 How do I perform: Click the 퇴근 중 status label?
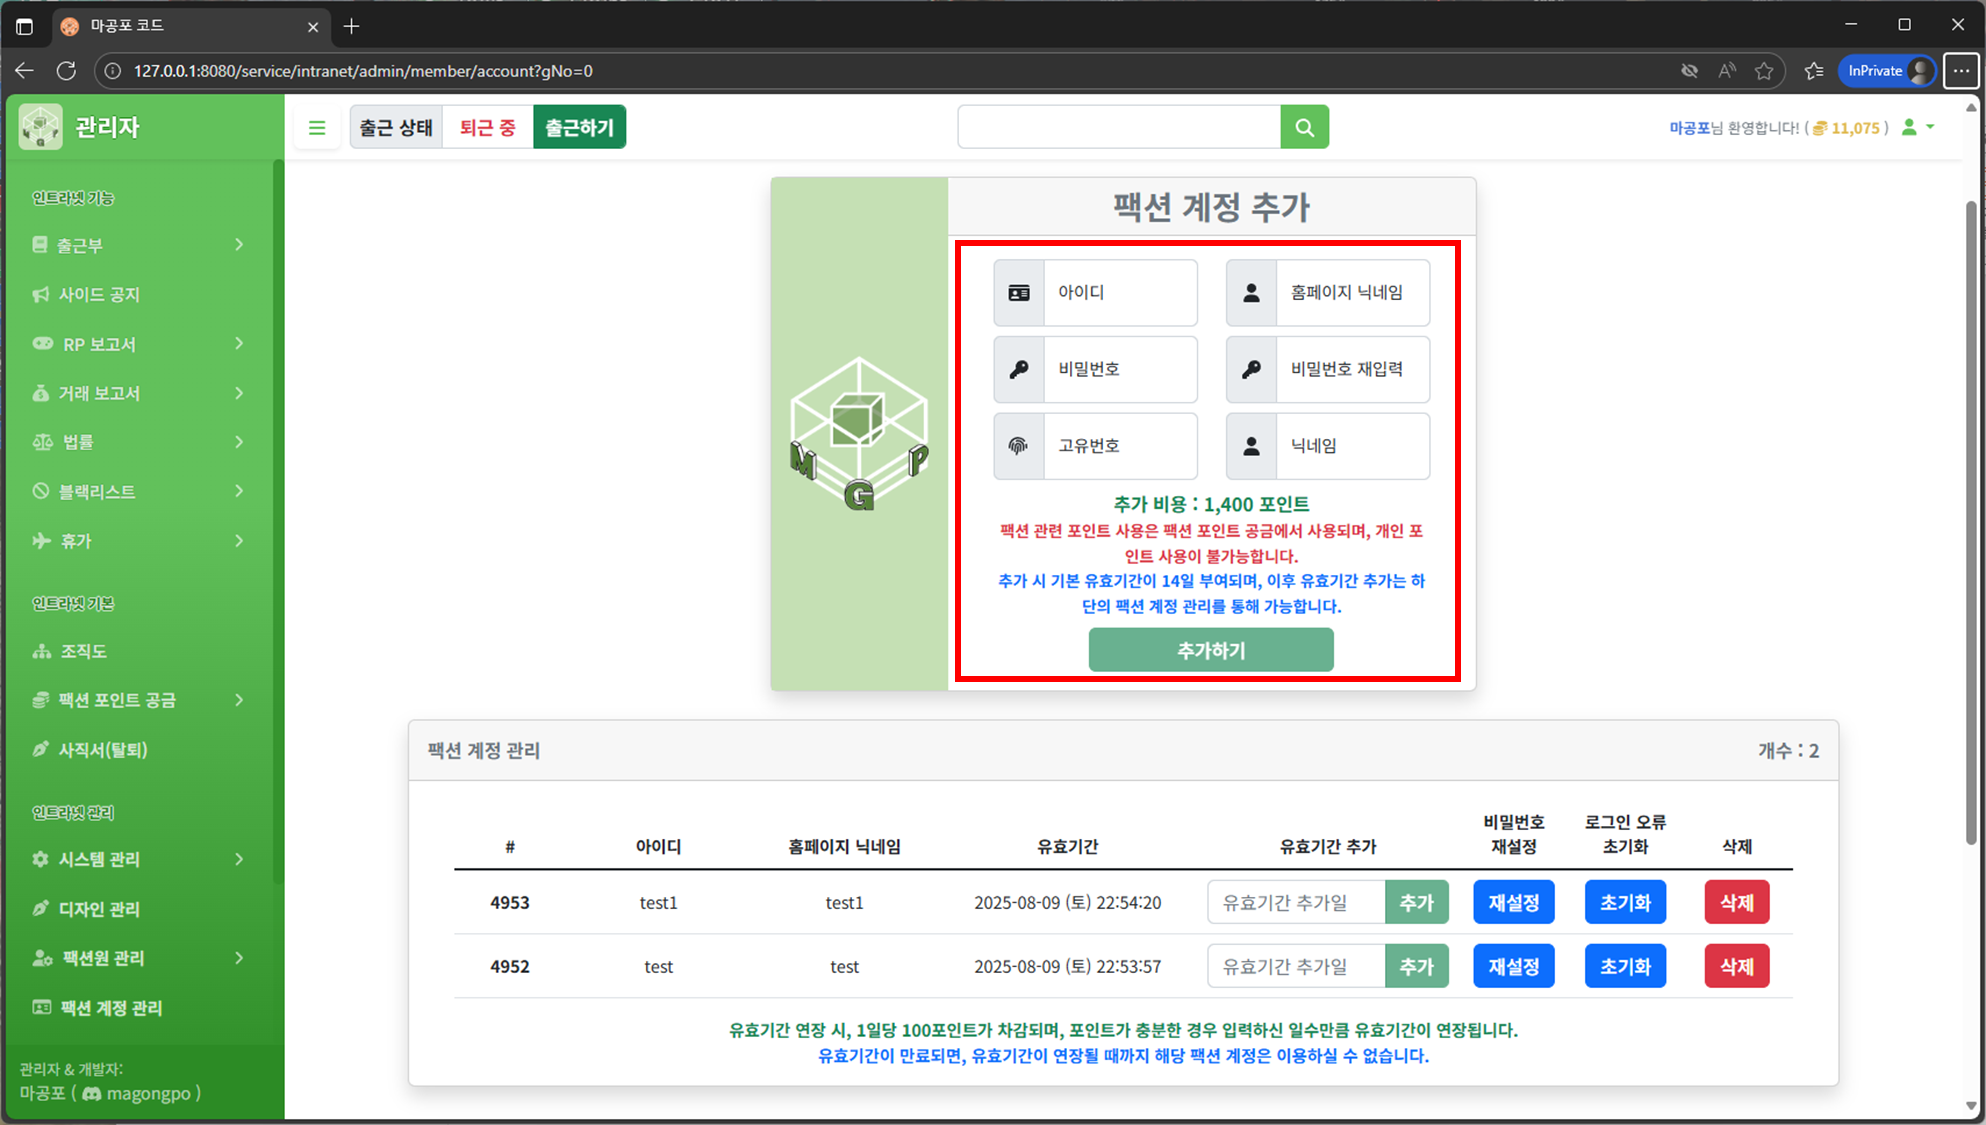pyautogui.click(x=488, y=127)
